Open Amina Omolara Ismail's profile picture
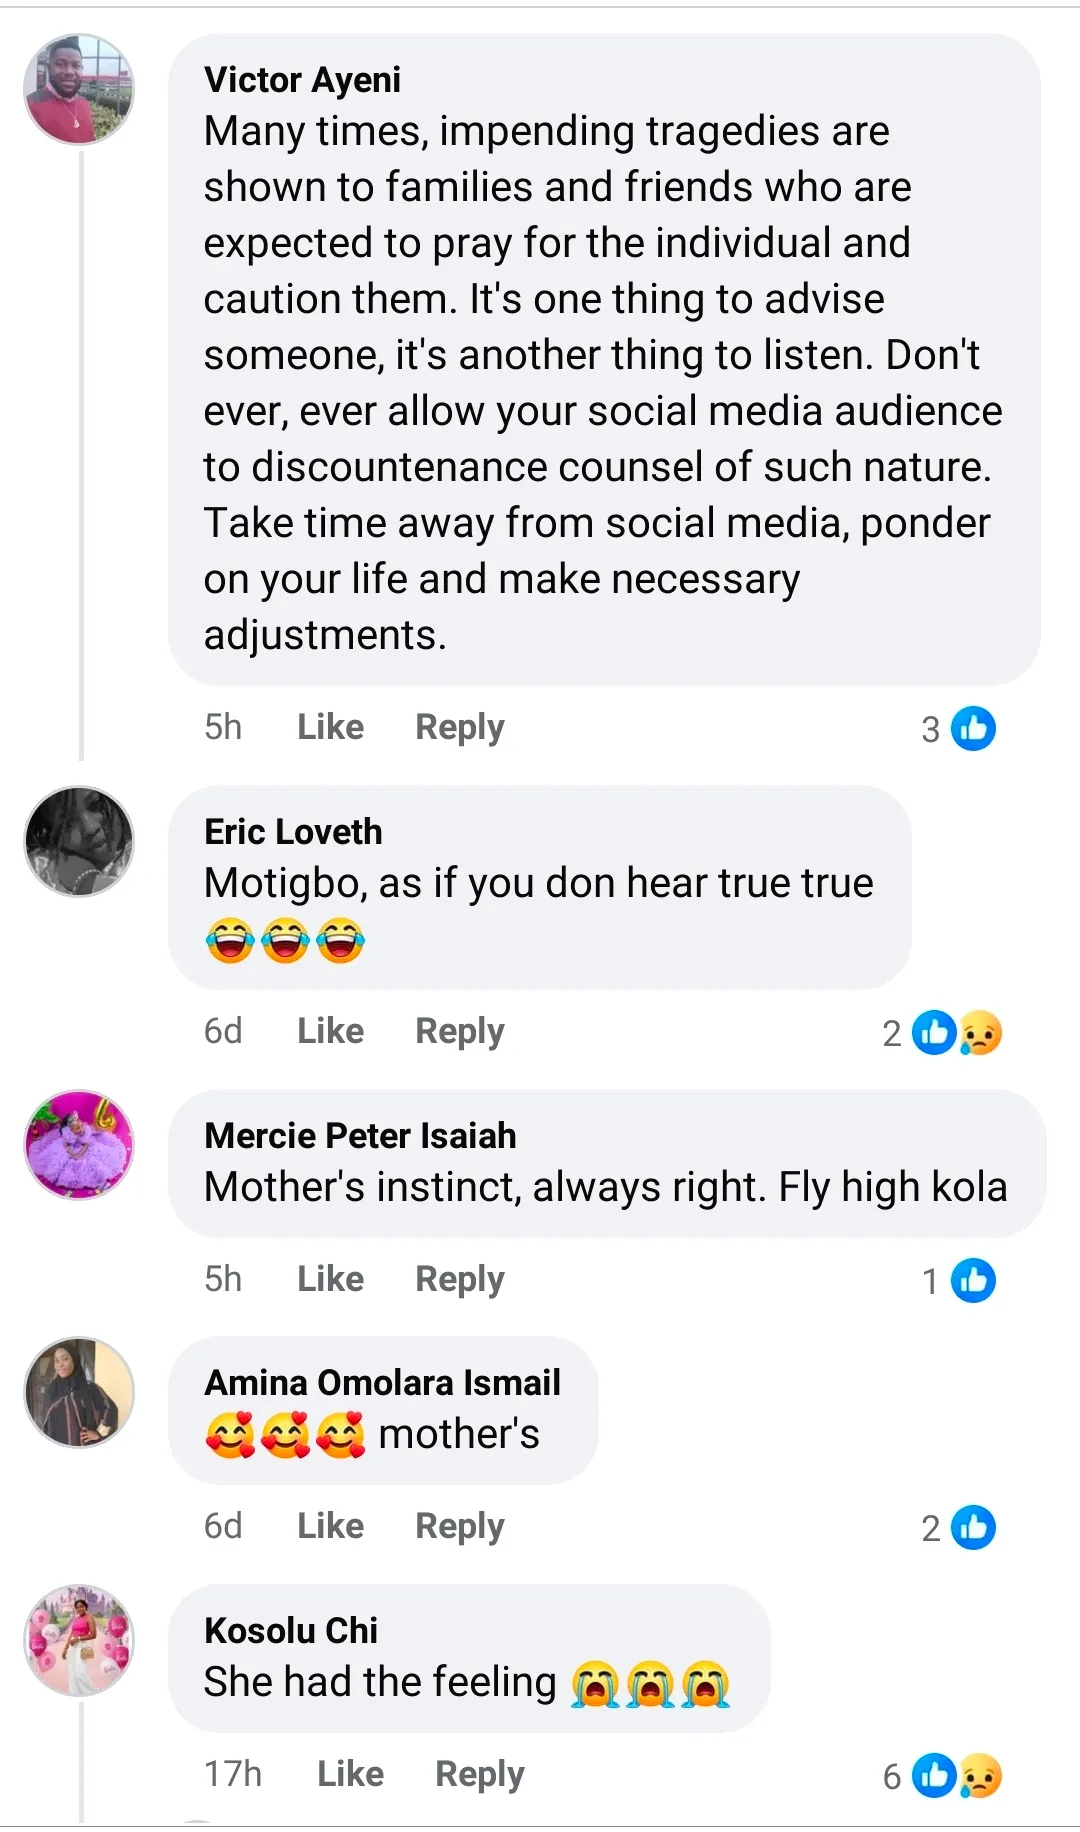This screenshot has height=1832, width=1080. click(x=79, y=1392)
